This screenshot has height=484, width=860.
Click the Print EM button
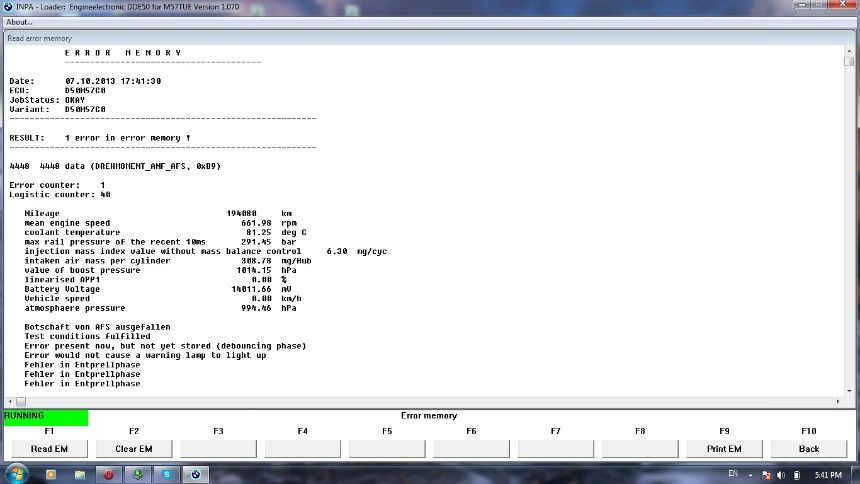click(x=724, y=449)
